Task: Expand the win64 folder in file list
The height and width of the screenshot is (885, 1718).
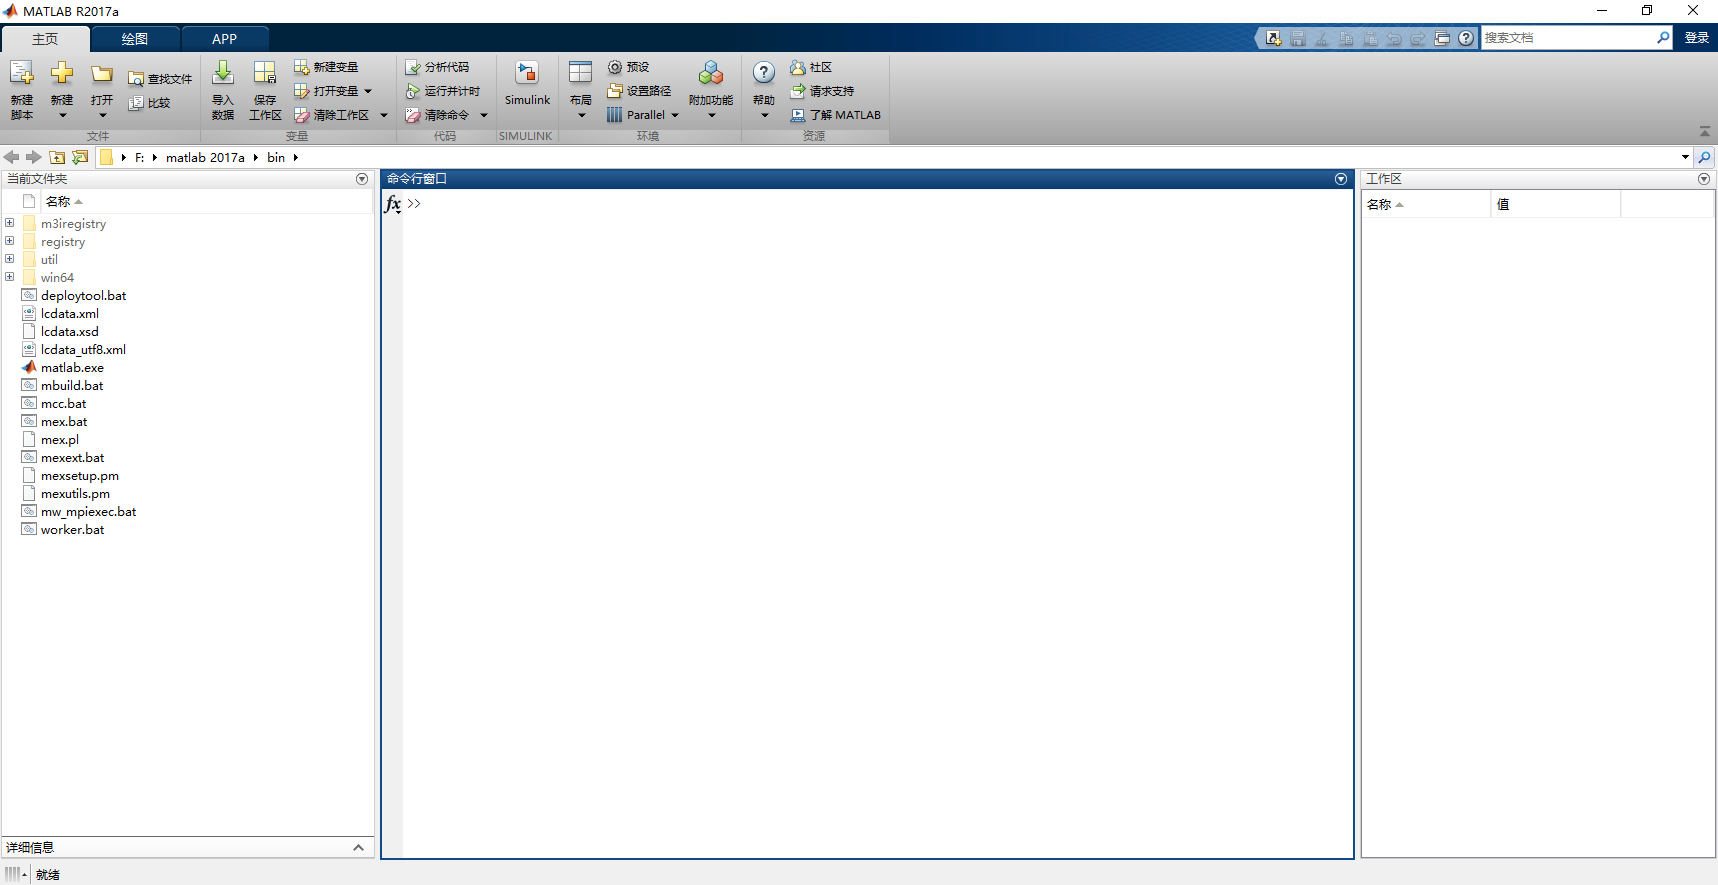Action: (x=10, y=277)
